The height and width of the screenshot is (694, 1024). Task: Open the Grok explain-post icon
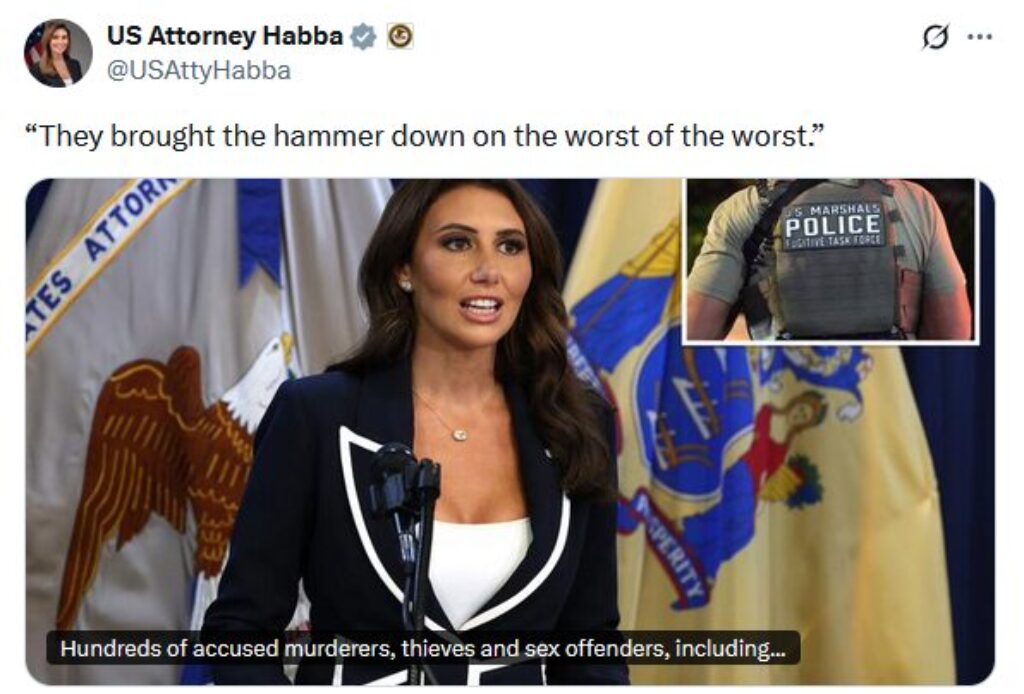click(935, 37)
